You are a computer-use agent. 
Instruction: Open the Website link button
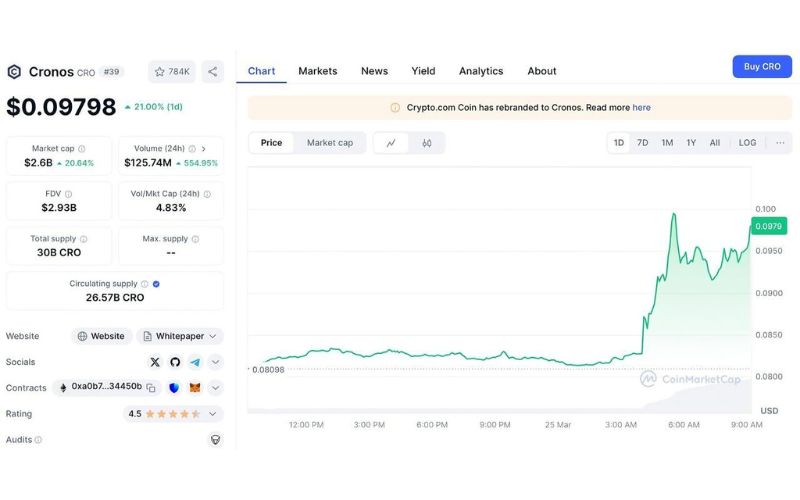(x=102, y=336)
